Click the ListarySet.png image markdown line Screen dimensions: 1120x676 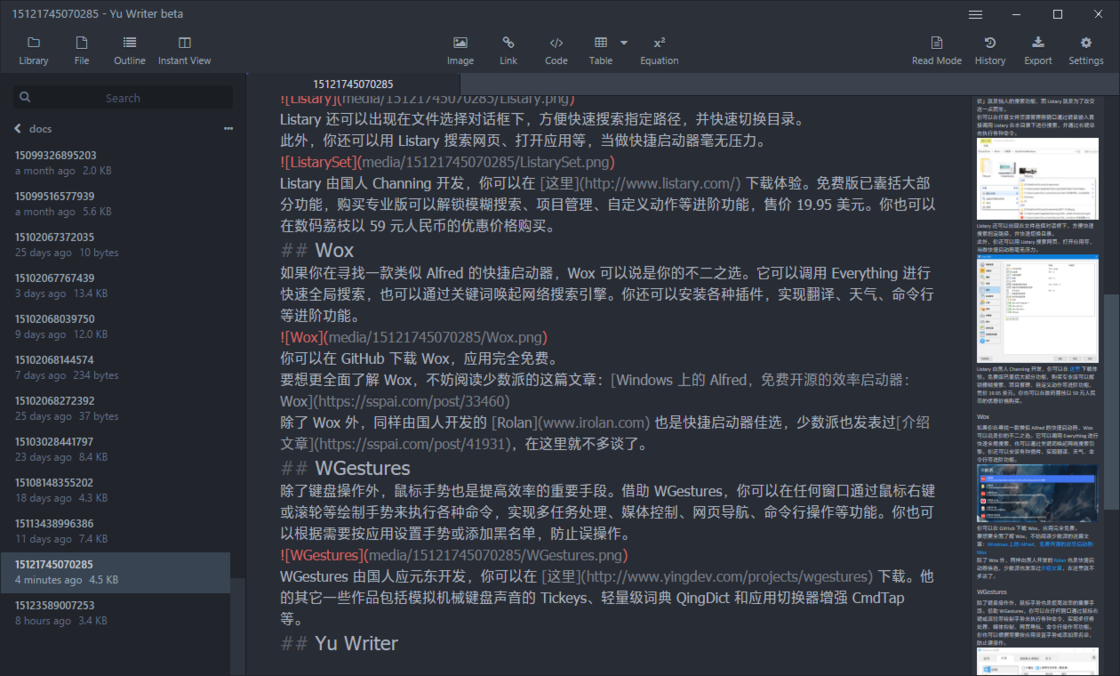(x=447, y=162)
